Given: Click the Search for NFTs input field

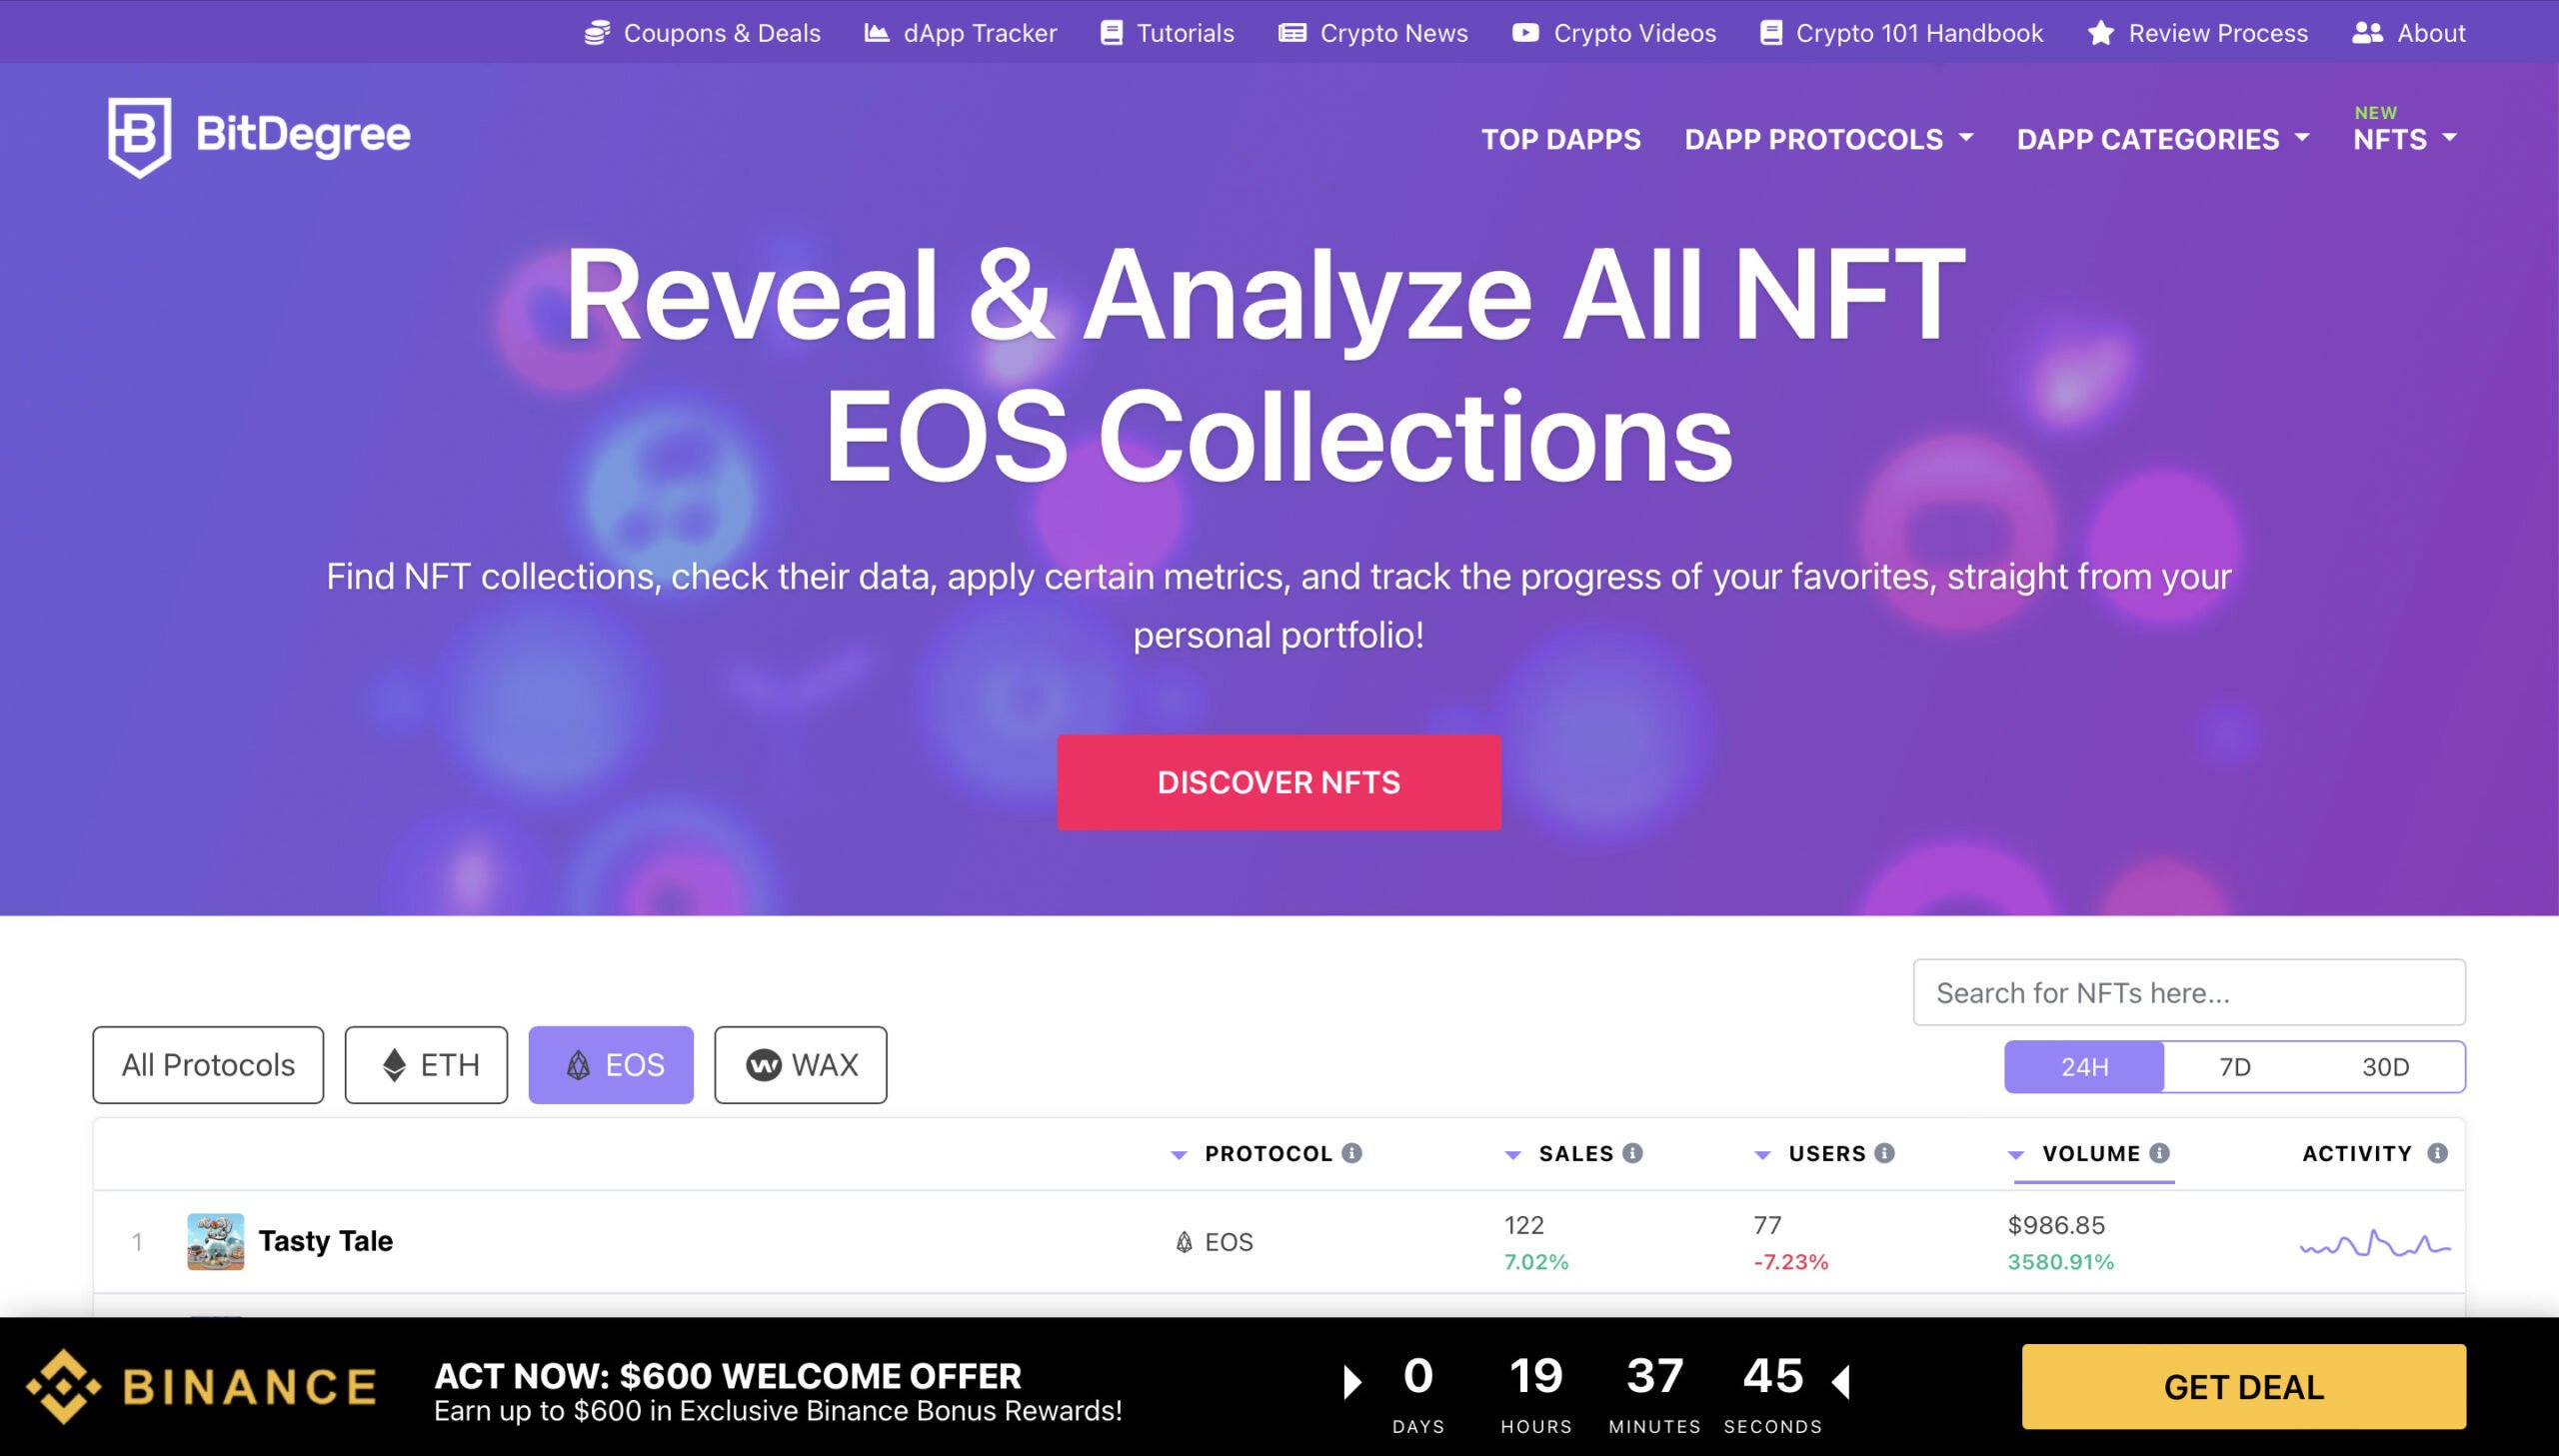Looking at the screenshot, I should (2188, 992).
